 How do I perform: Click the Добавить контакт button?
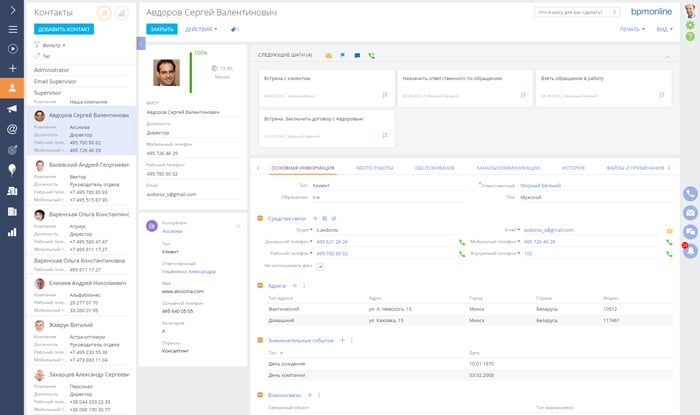[x=64, y=30]
